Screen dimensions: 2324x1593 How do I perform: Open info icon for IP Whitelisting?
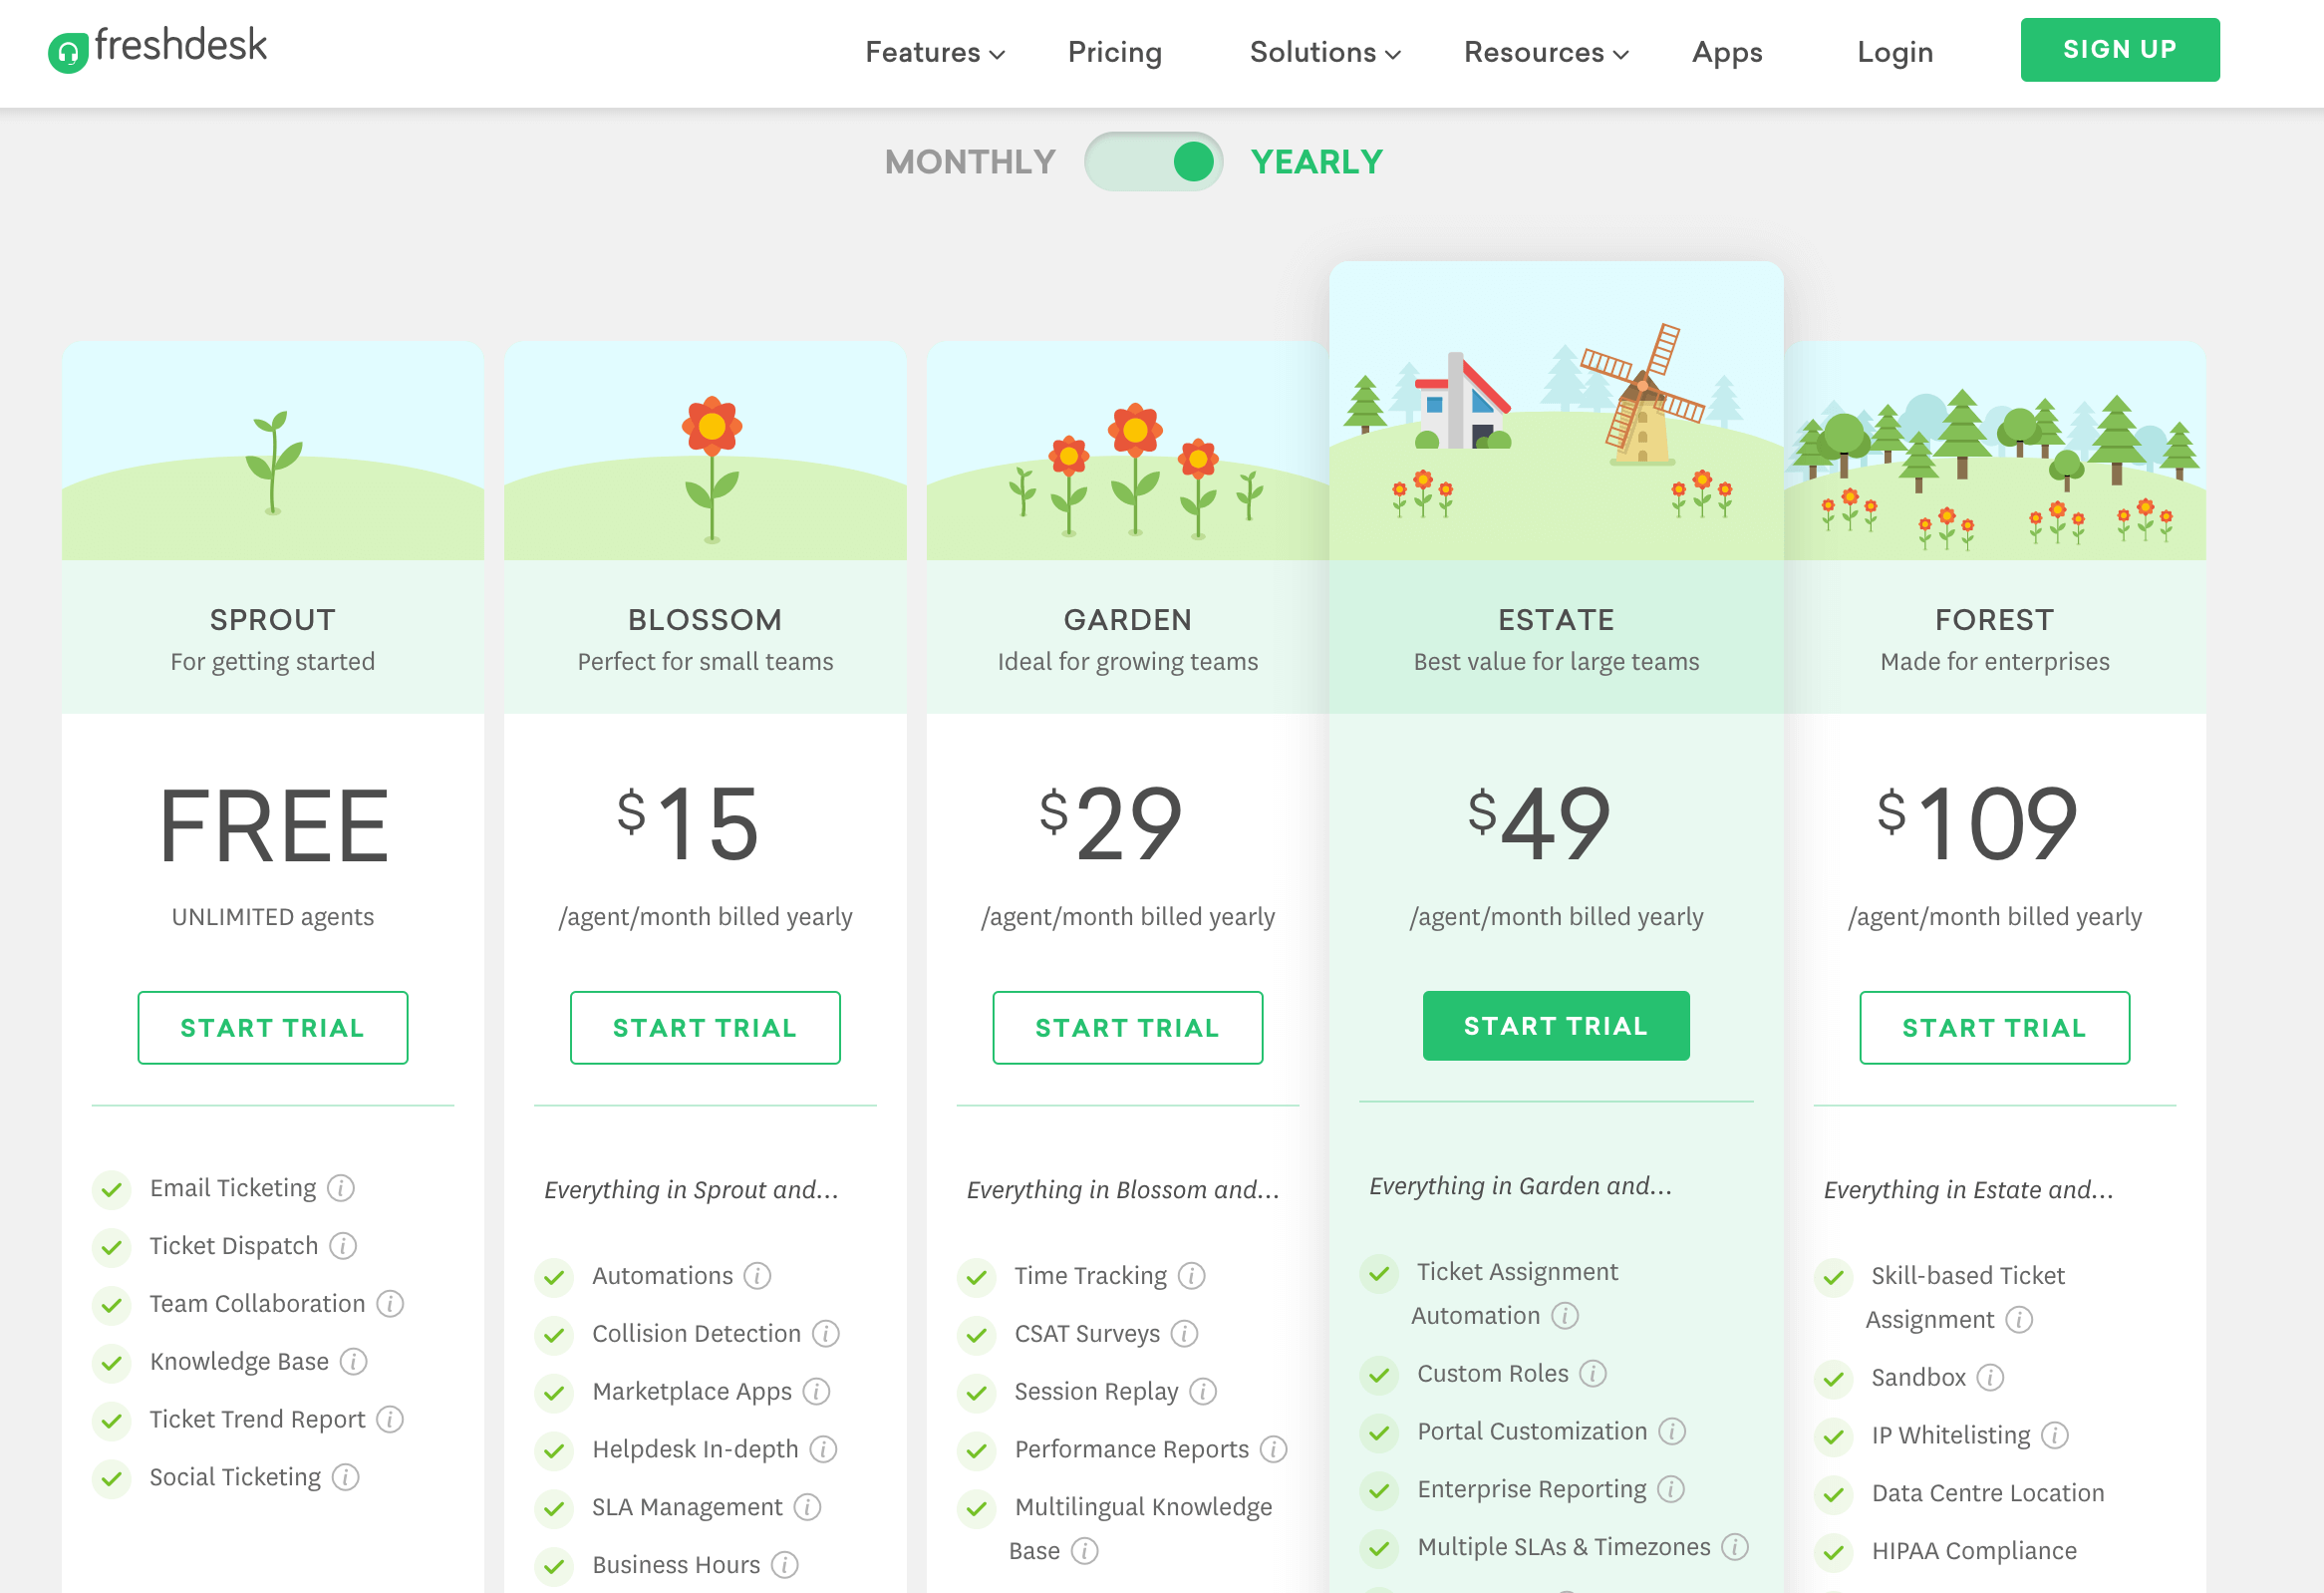2056,1436
